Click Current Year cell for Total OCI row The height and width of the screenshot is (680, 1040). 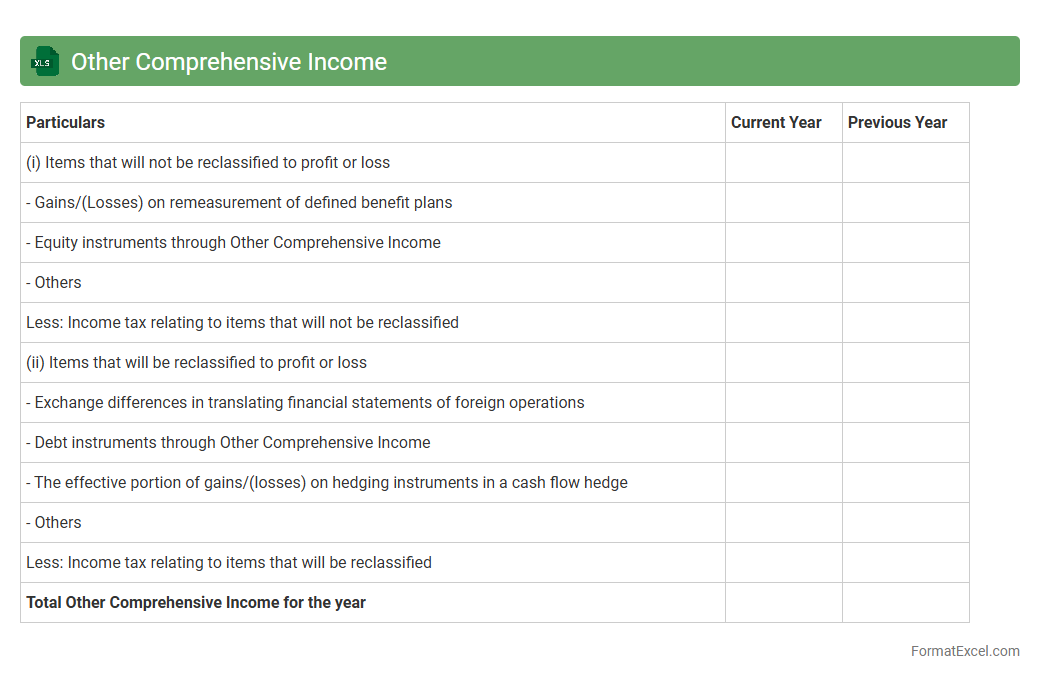click(783, 602)
